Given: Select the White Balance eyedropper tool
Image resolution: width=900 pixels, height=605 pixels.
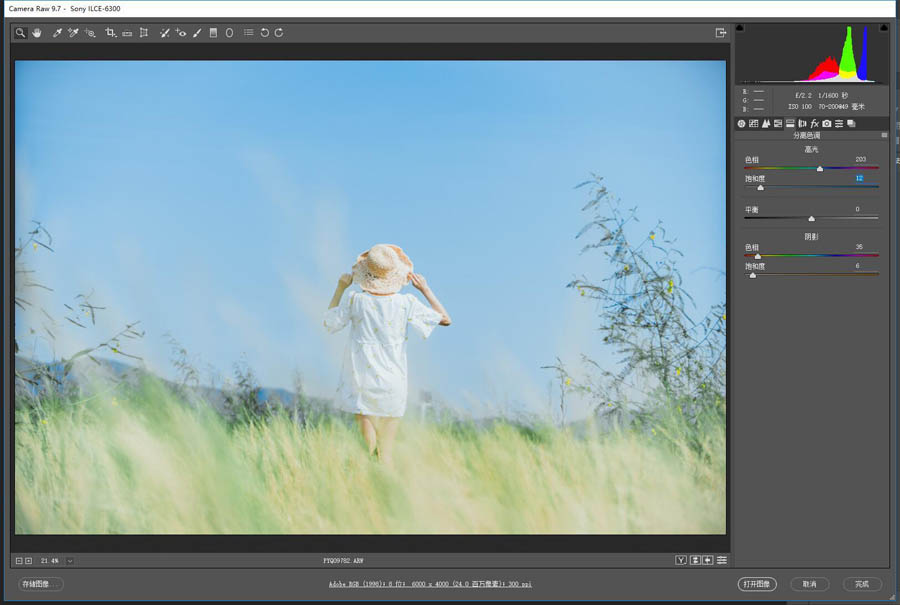Looking at the screenshot, I should coord(57,33).
